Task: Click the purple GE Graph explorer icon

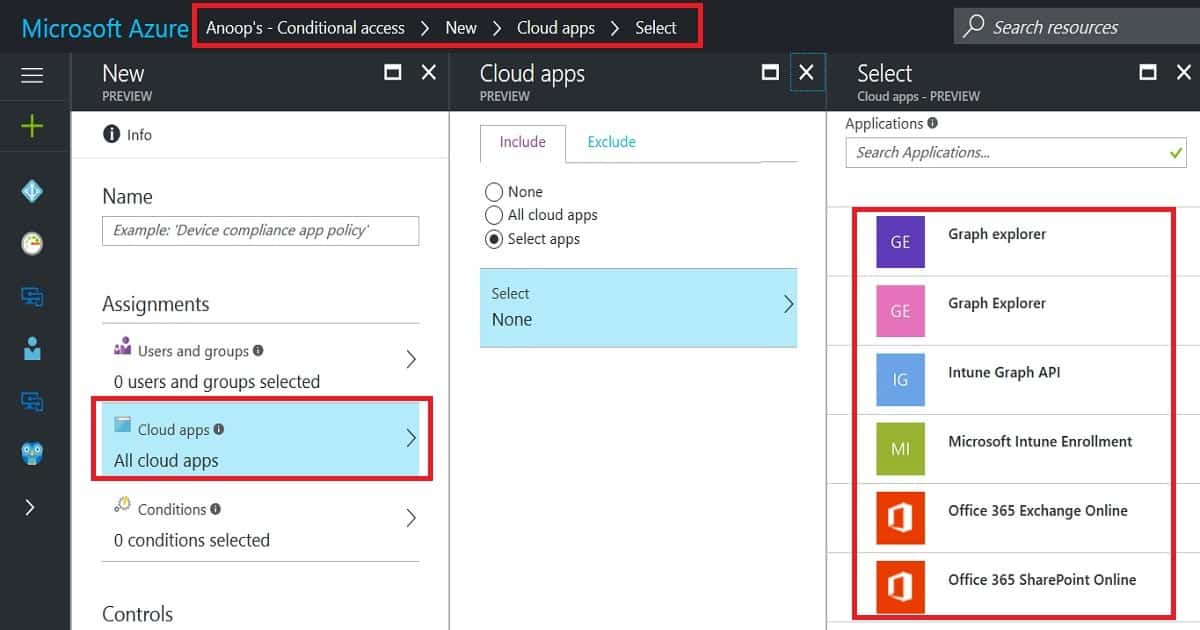Action: 900,242
